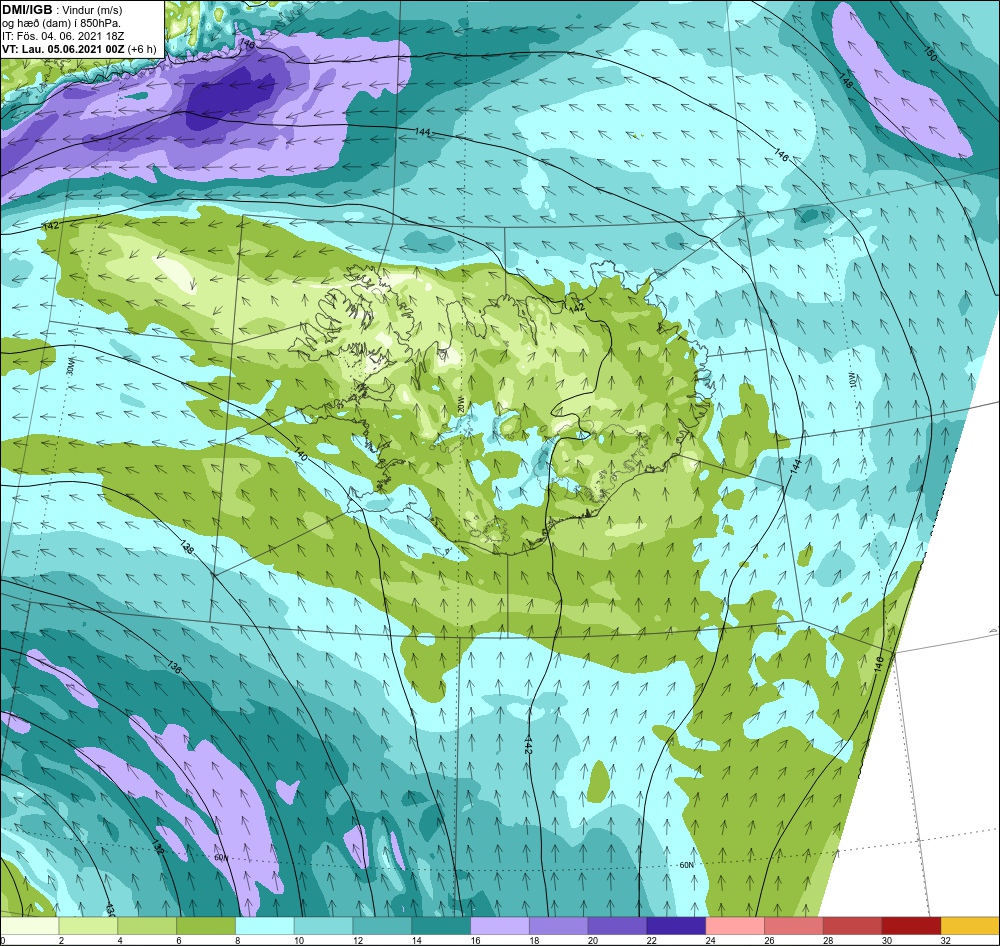Click the 12–14 m/s teal legend swatch
The width and height of the screenshot is (1000, 946).
coord(382,926)
